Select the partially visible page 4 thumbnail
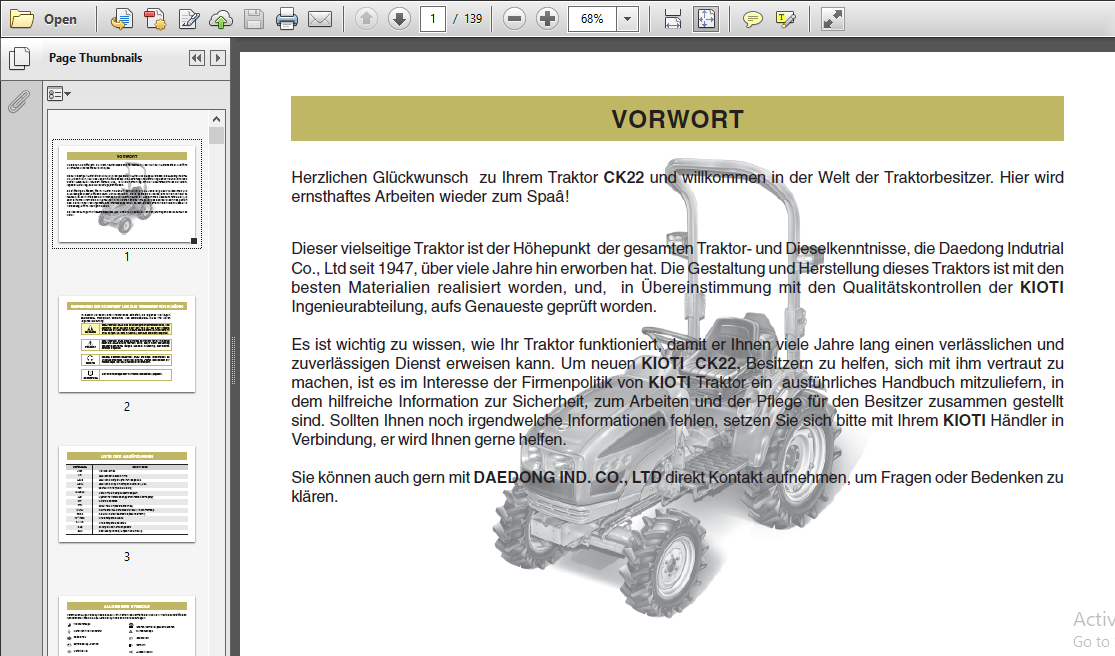The image size is (1115, 656). pos(127,626)
